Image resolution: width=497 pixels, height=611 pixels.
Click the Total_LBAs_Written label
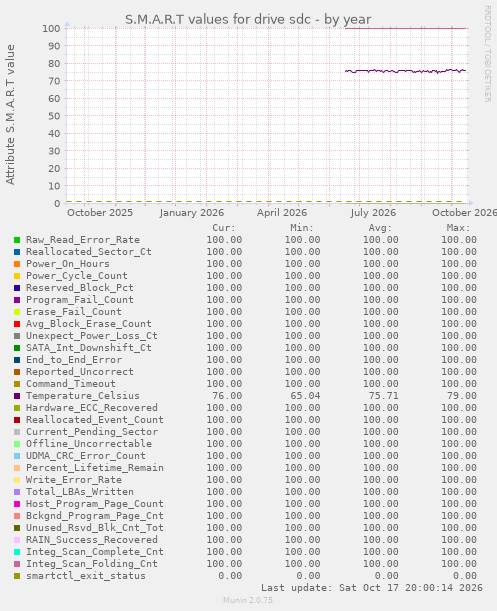[80, 492]
